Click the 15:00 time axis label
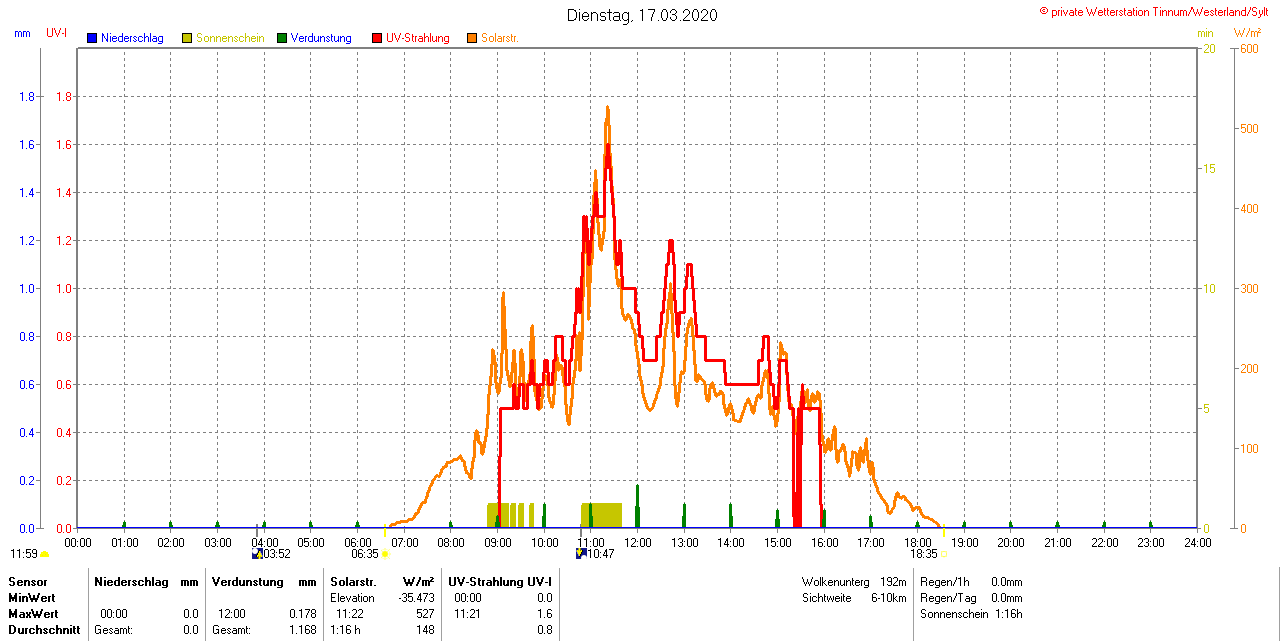Image resolution: width=1280 pixels, height=641 pixels. click(x=777, y=542)
